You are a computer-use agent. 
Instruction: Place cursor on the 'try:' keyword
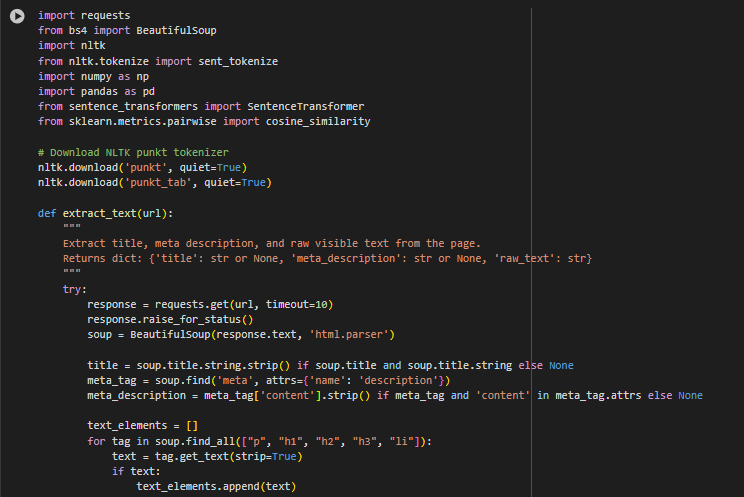(74, 289)
